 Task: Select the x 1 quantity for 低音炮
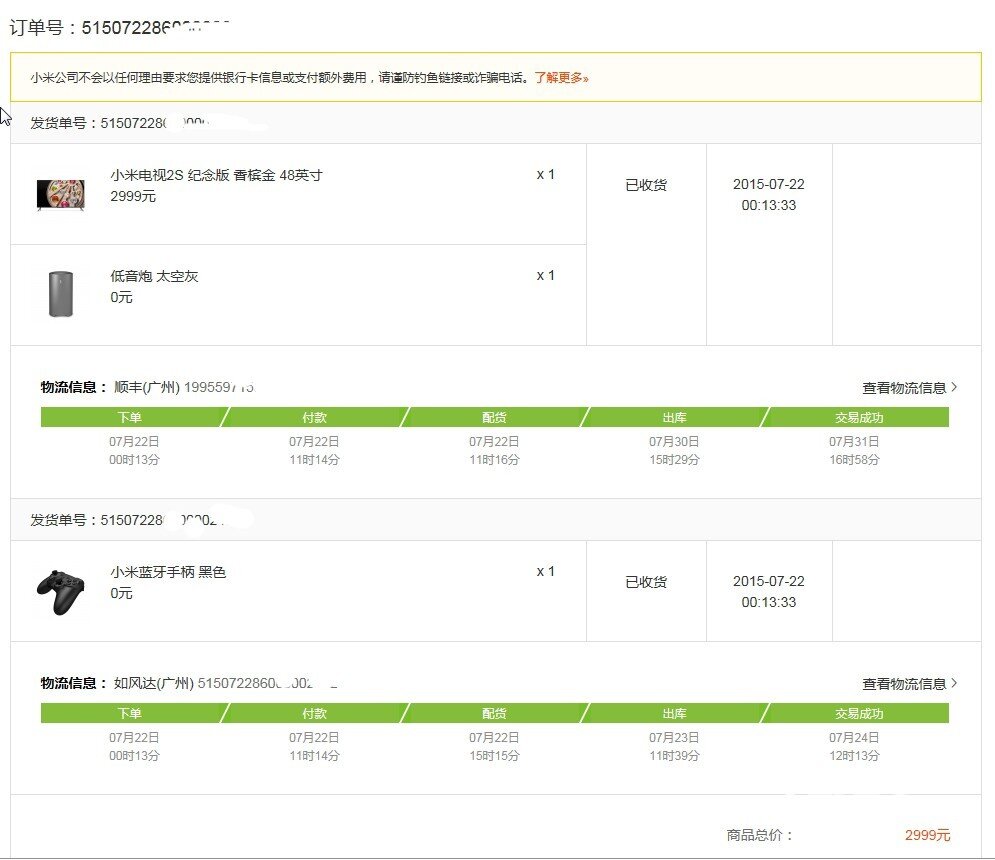pyautogui.click(x=546, y=275)
